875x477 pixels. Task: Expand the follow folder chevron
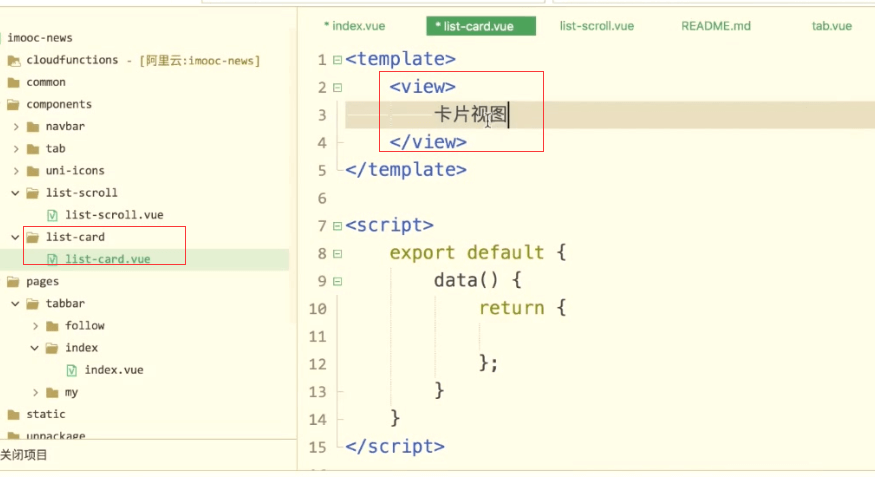[x=35, y=326]
